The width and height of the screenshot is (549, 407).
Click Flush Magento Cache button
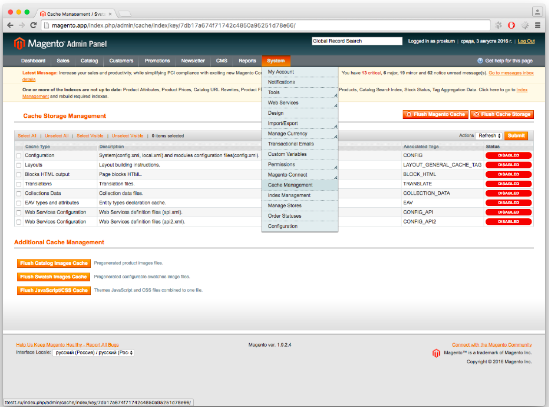coord(436,114)
